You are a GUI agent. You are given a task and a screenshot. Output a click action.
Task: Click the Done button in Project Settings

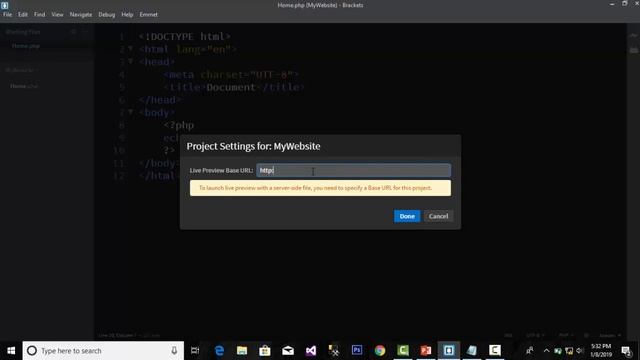(x=407, y=216)
